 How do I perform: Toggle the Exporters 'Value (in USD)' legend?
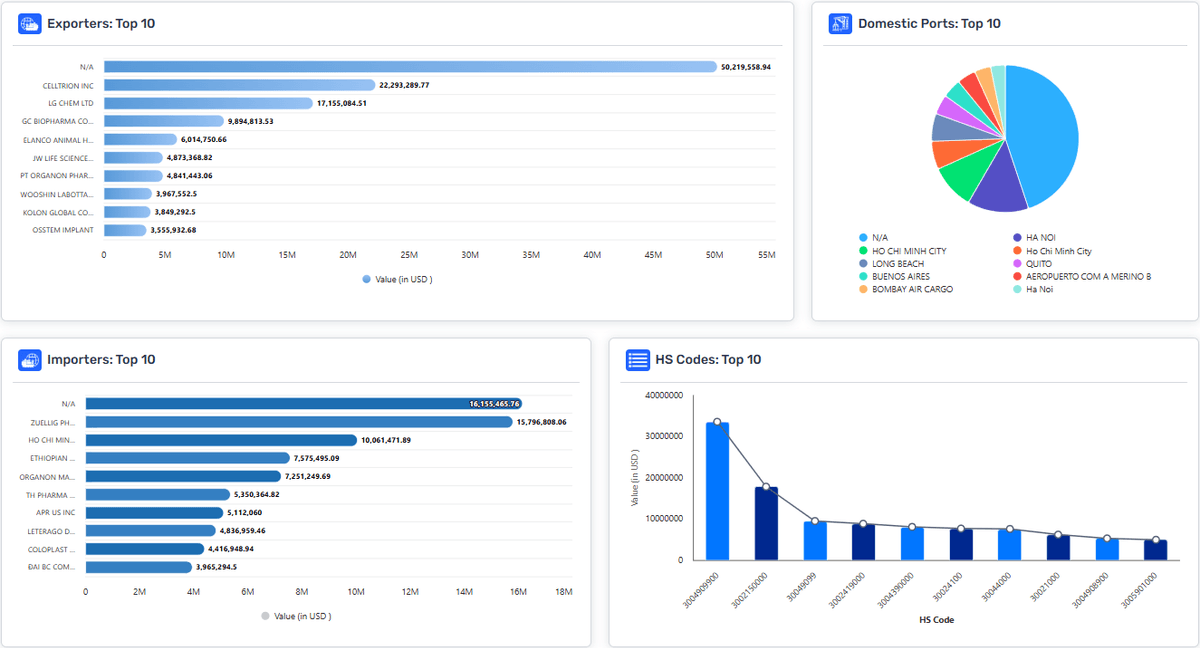pos(397,279)
